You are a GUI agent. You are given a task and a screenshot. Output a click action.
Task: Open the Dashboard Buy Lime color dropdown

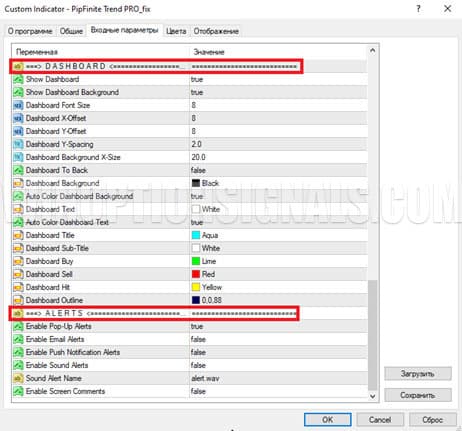tap(279, 261)
